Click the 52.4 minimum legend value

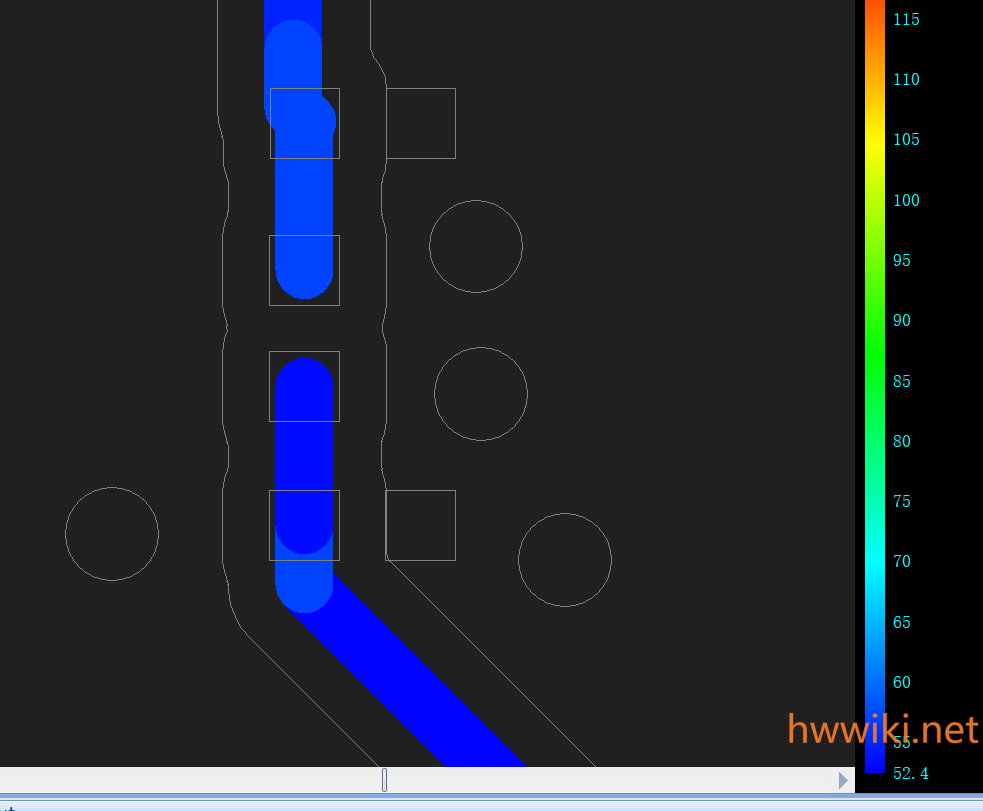(910, 773)
